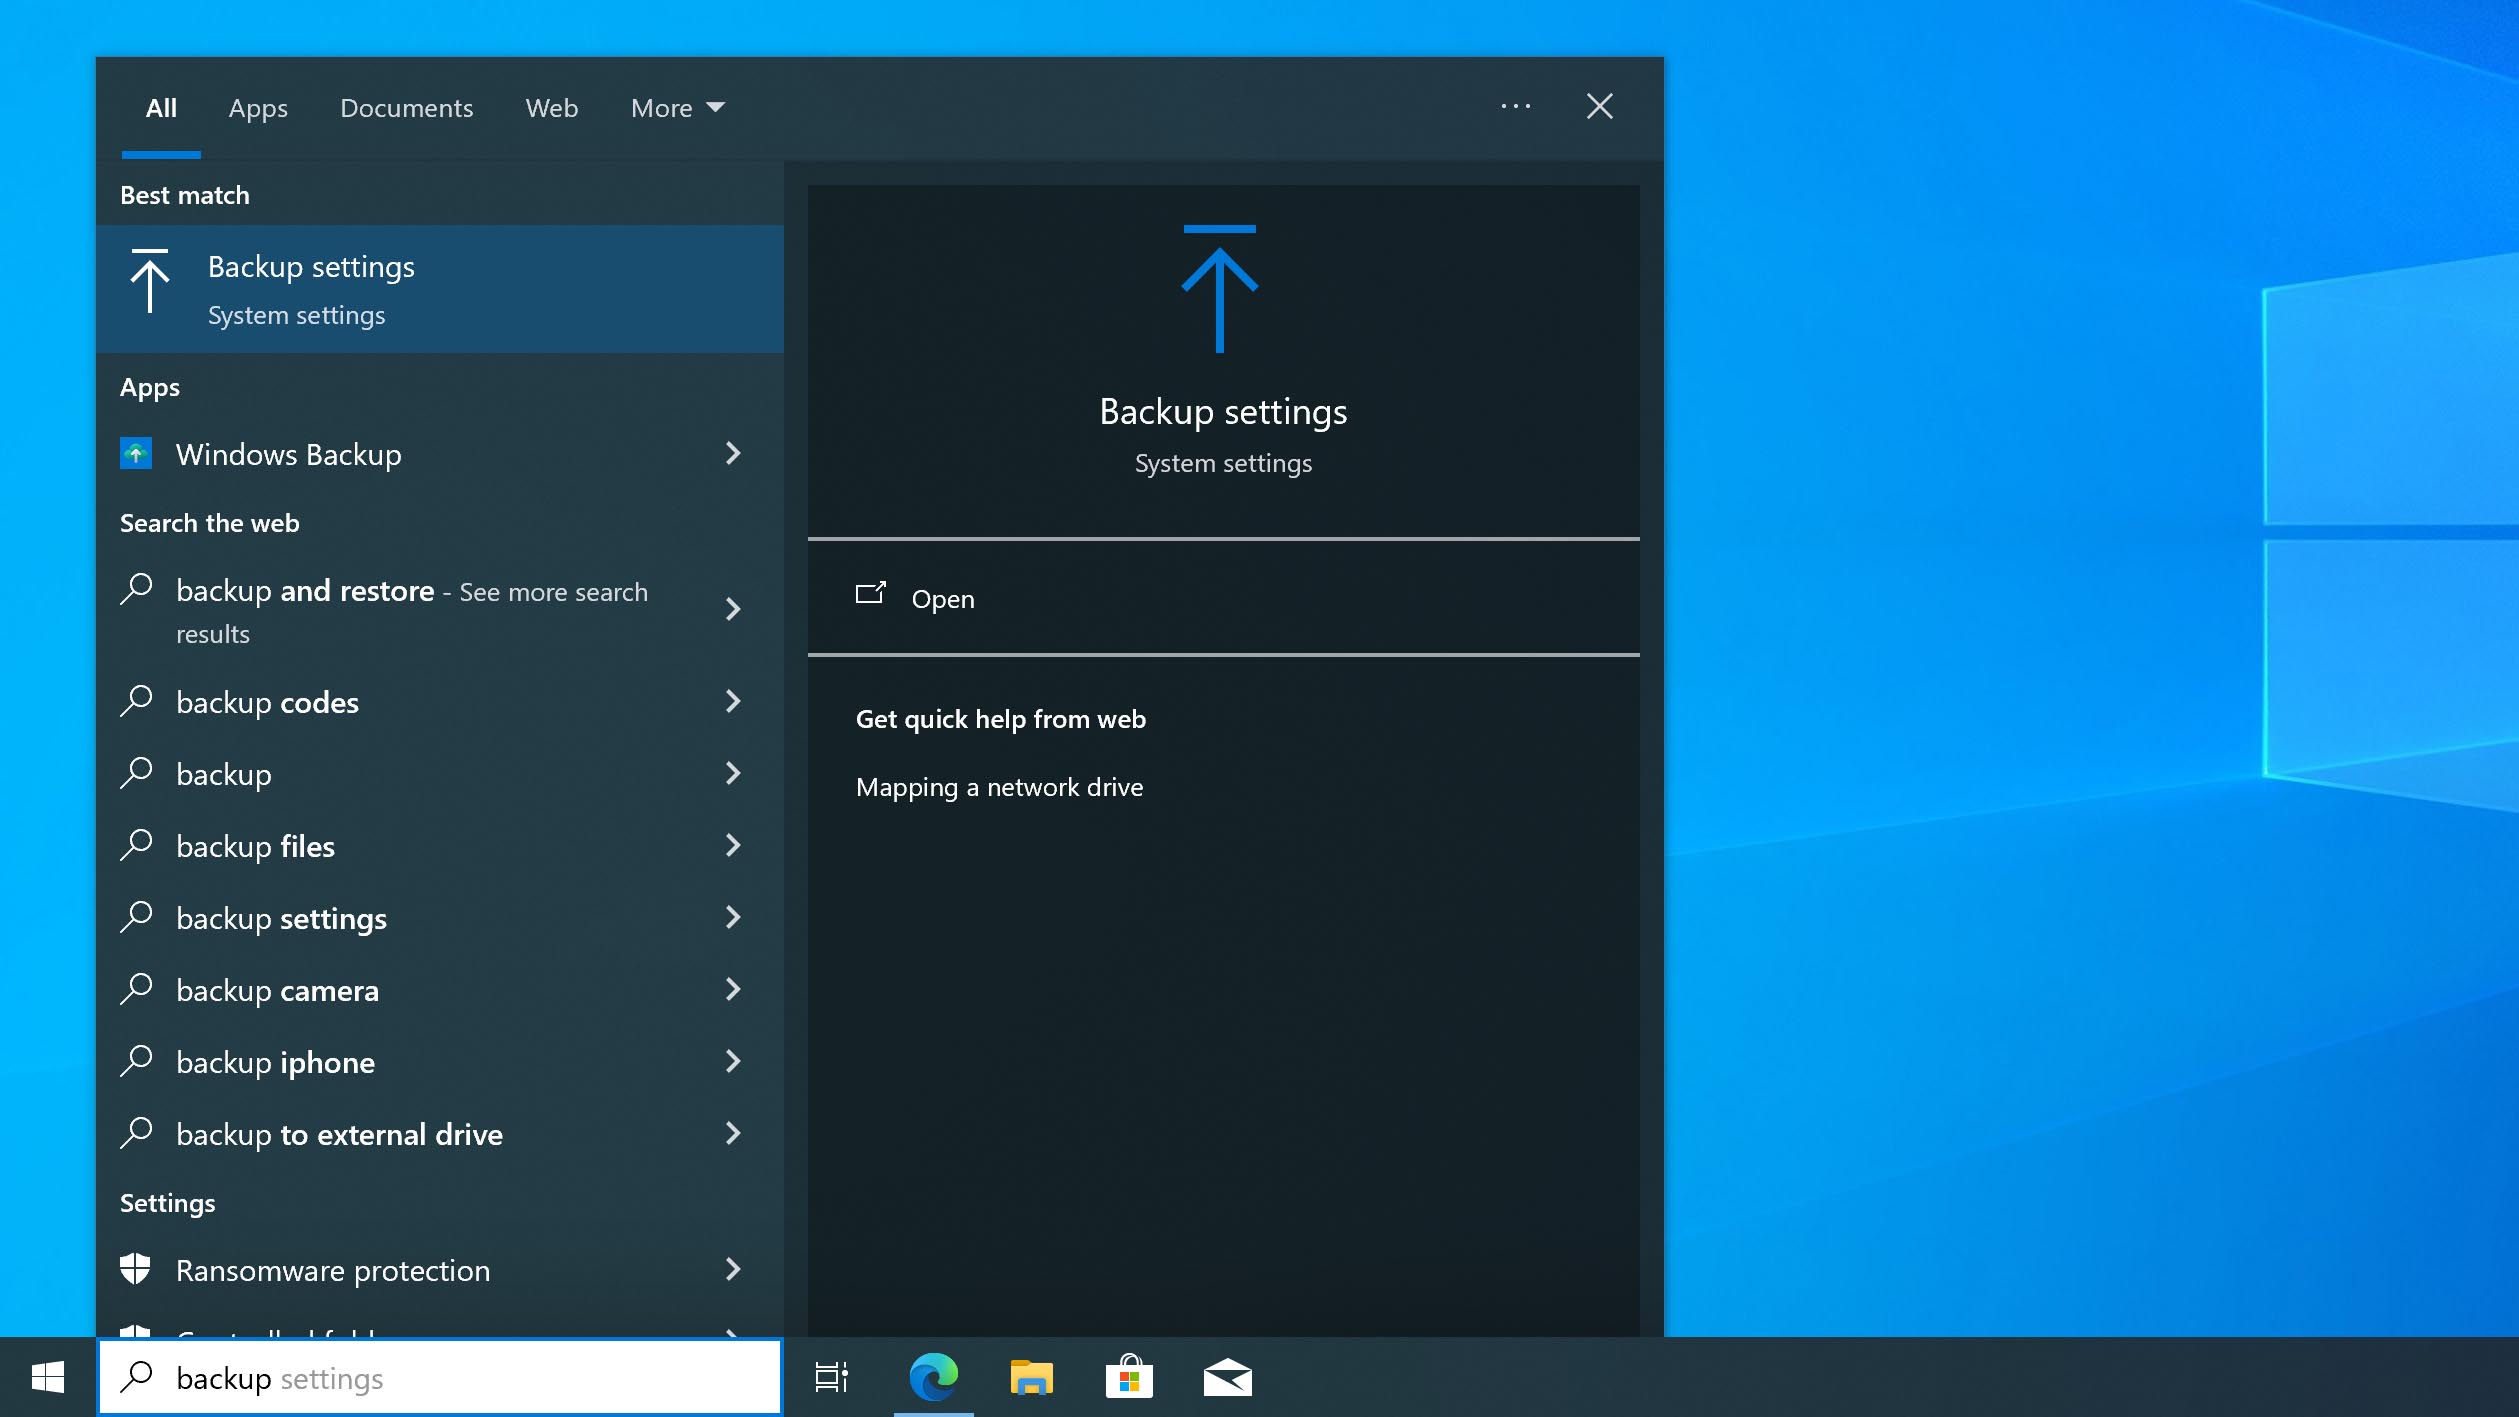2519x1417 pixels.
Task: Click the Ransomware protection shield icon
Action: (136, 1268)
